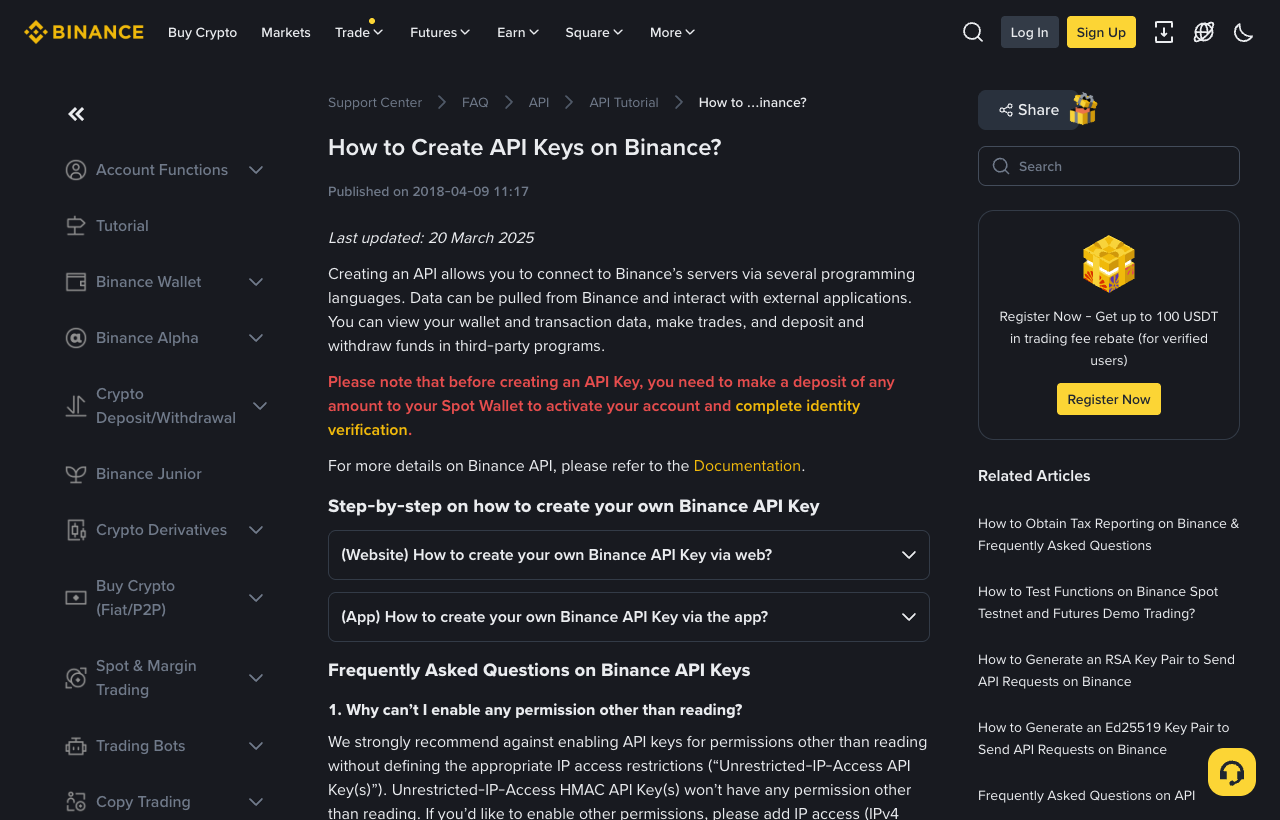Click the Binance logo

(x=84, y=32)
